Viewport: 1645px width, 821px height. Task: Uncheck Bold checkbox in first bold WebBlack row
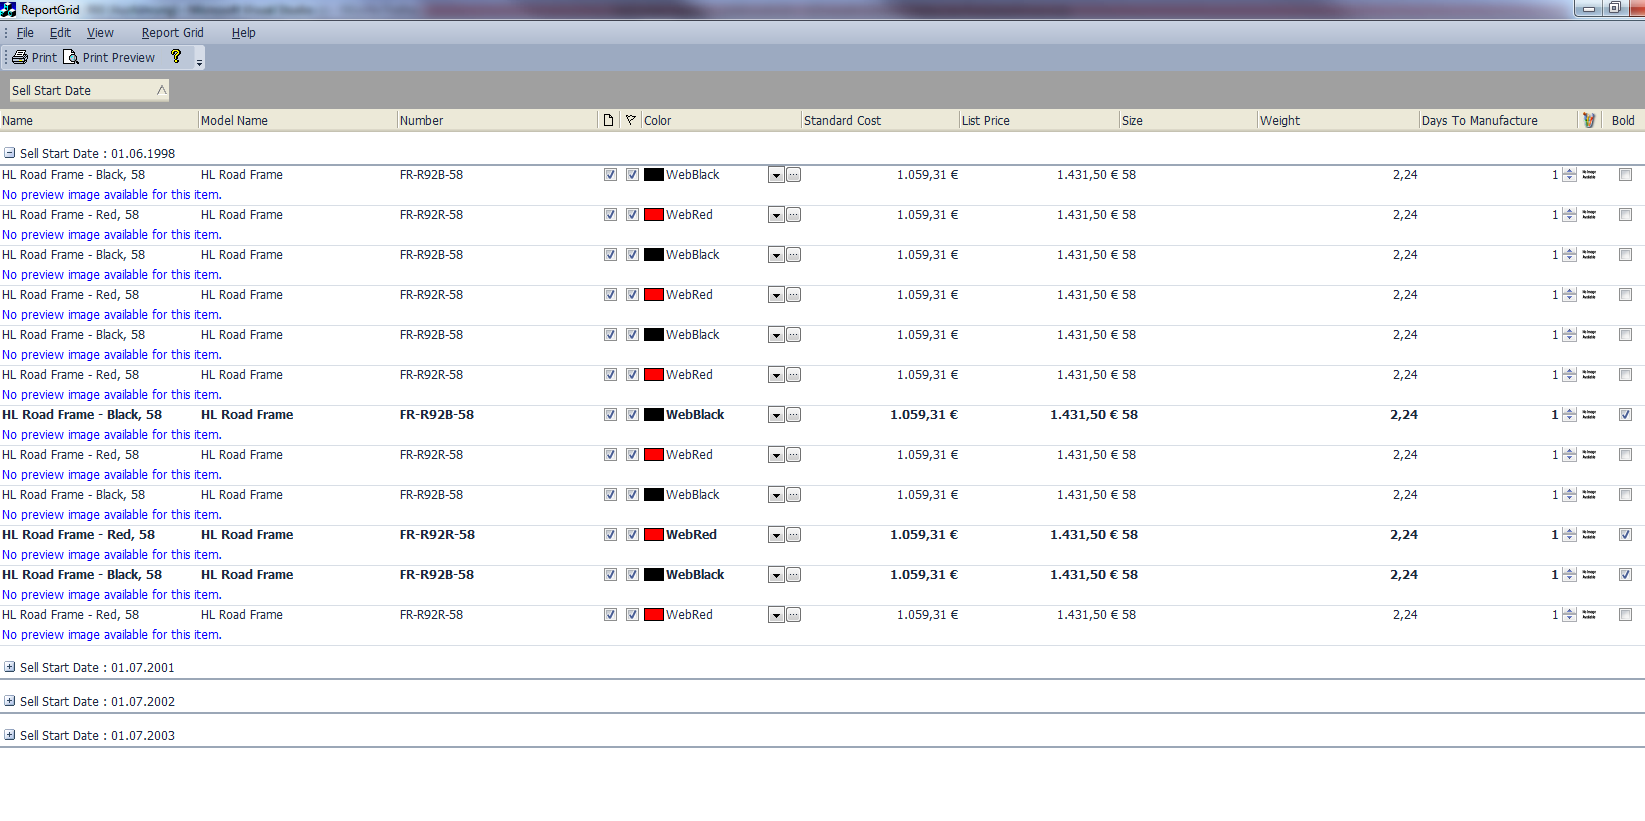tap(1625, 415)
